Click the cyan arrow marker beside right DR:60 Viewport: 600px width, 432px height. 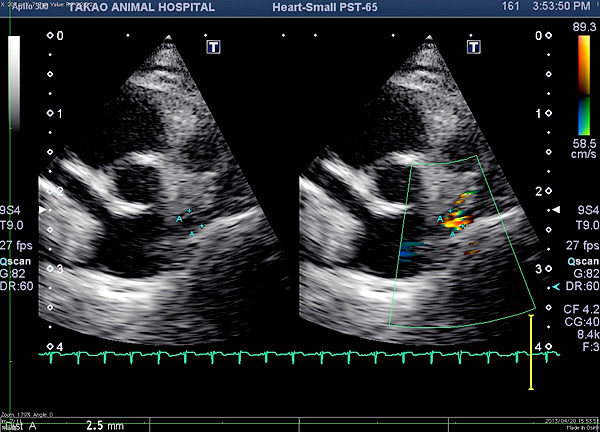click(558, 287)
